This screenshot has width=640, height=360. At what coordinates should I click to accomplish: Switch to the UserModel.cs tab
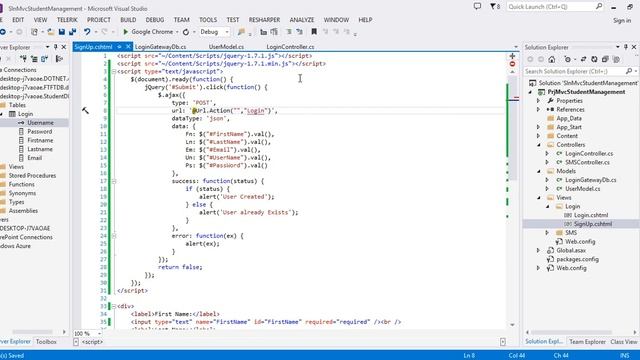[x=226, y=47]
